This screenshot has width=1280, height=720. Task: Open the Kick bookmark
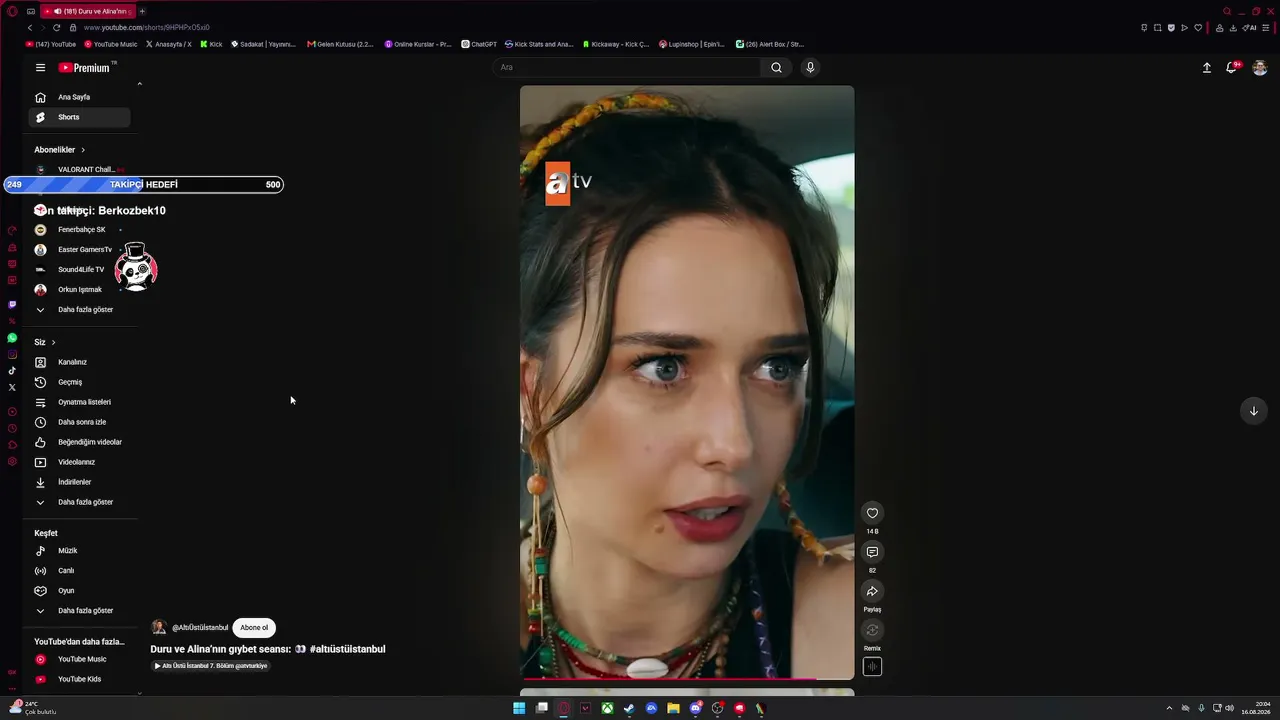coord(211,44)
